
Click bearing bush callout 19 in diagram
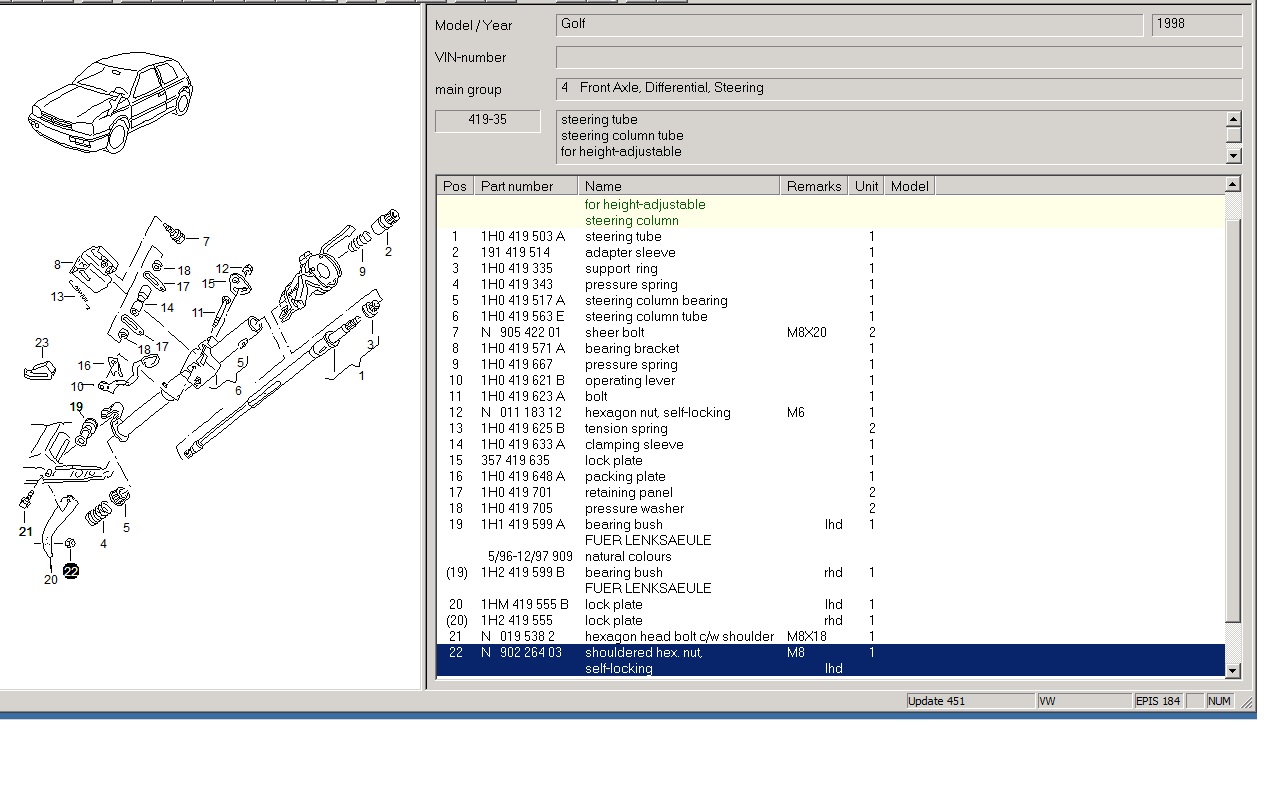coord(77,407)
